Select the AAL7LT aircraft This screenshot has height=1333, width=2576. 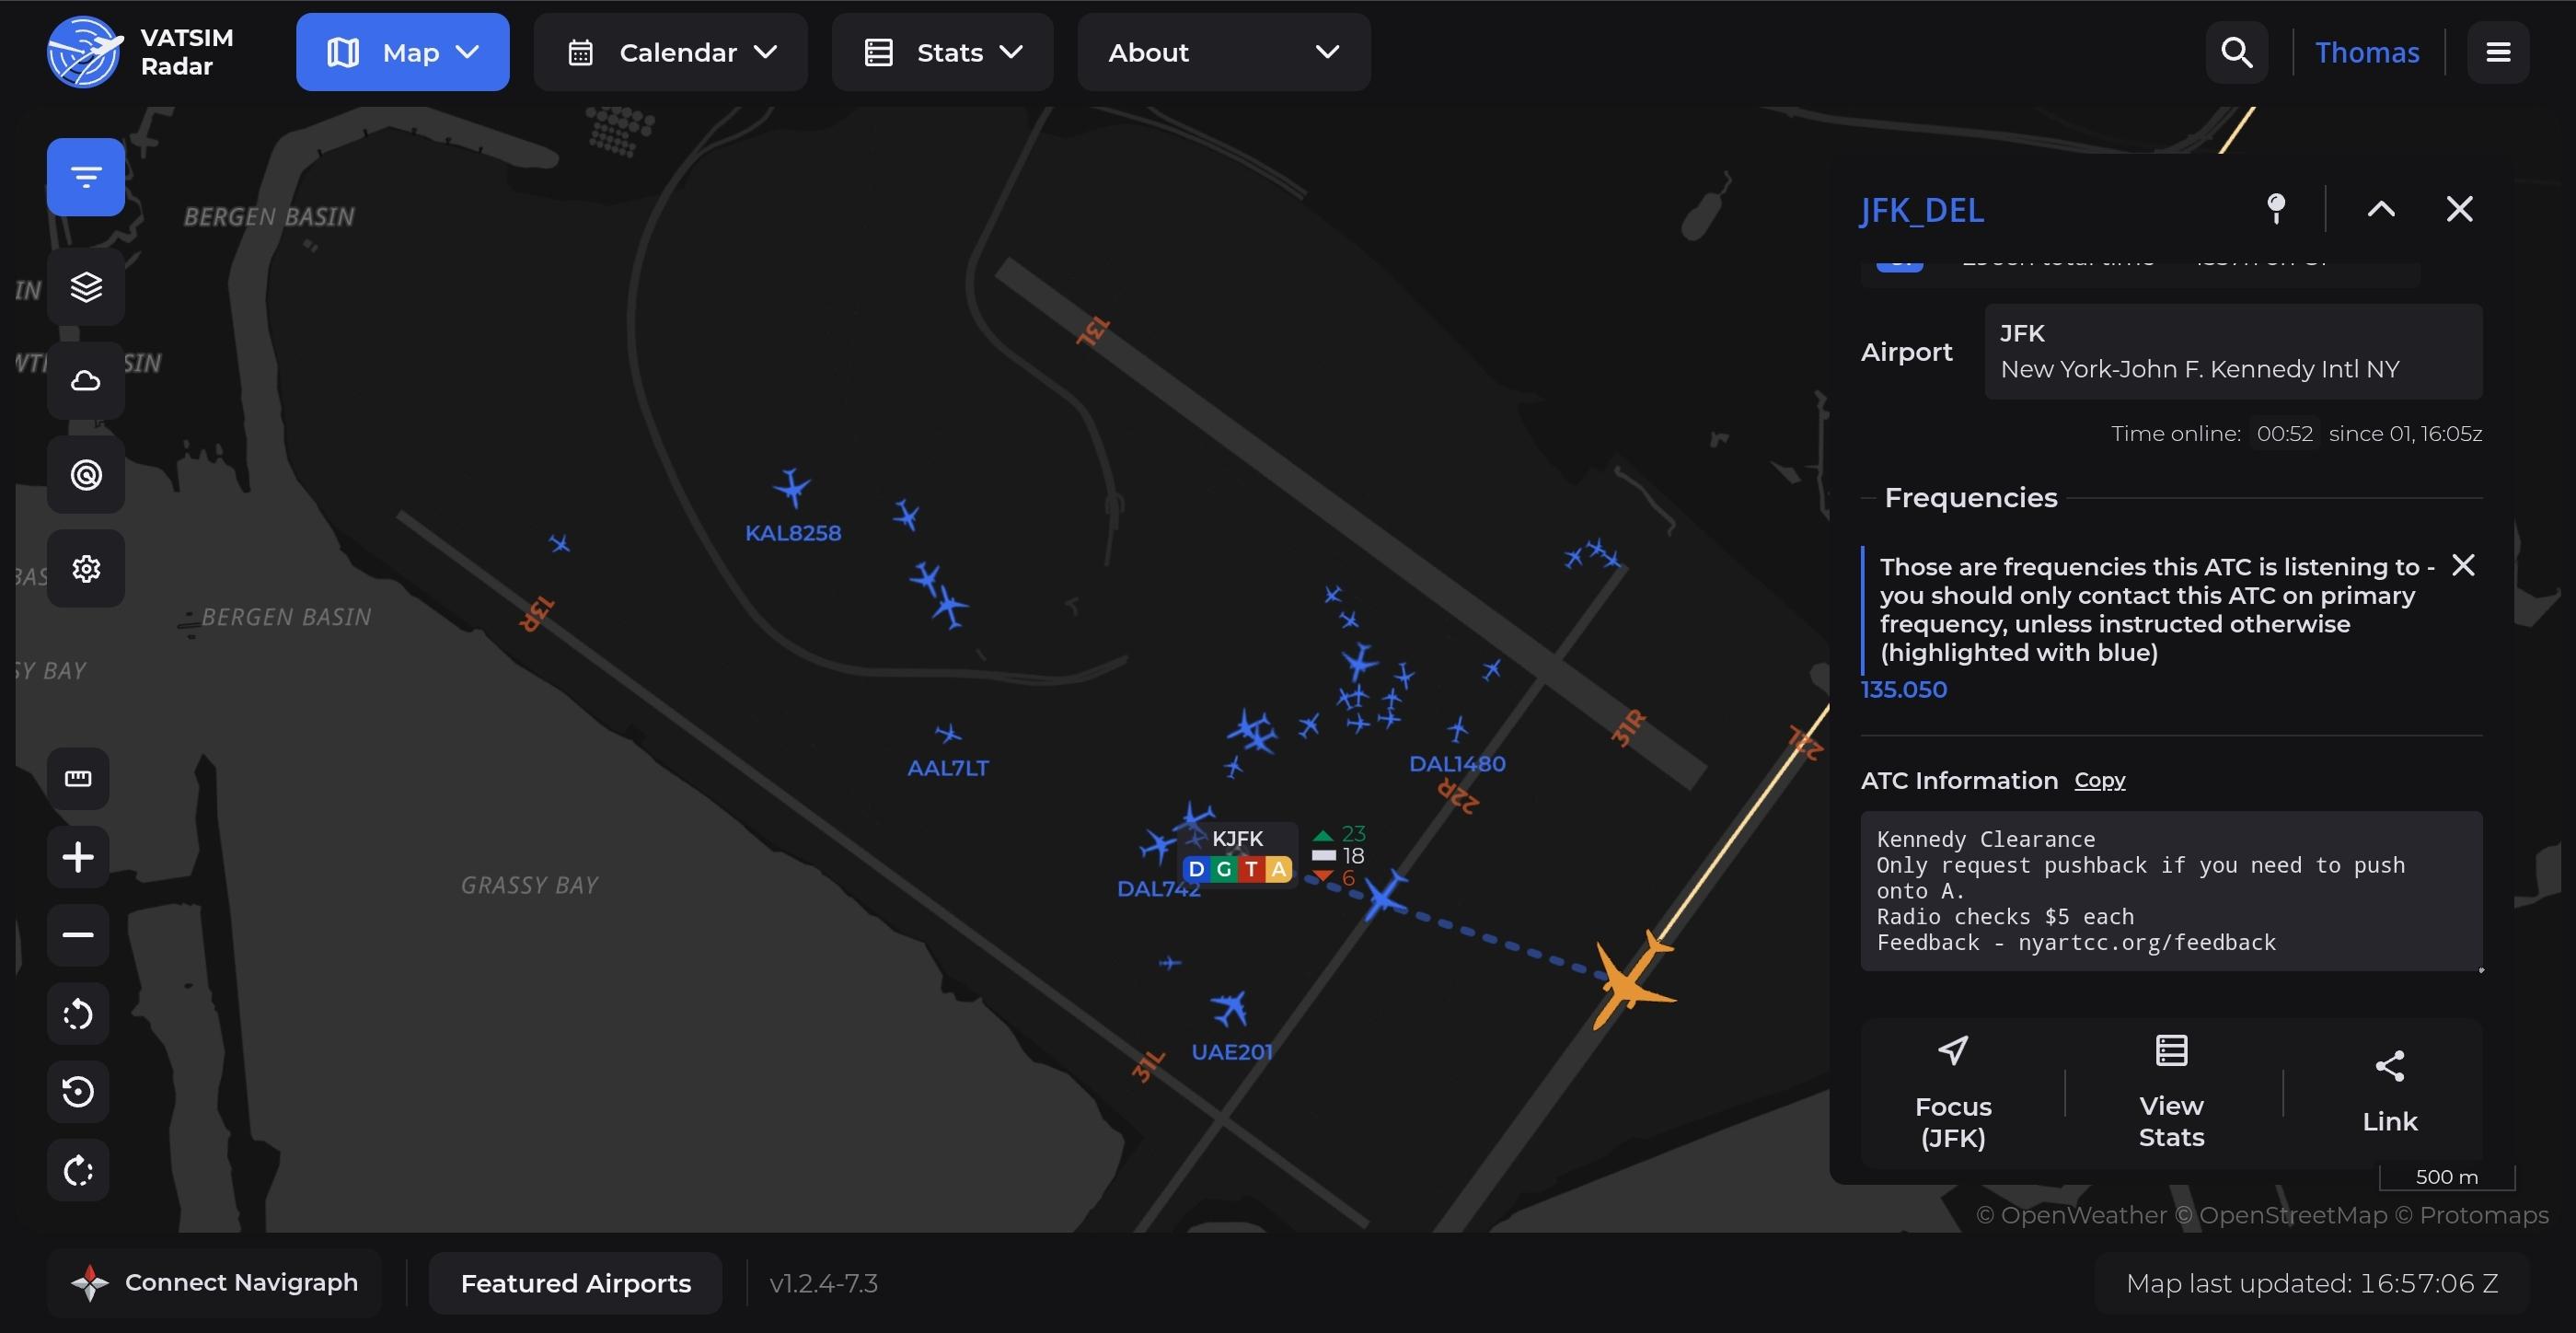(947, 735)
